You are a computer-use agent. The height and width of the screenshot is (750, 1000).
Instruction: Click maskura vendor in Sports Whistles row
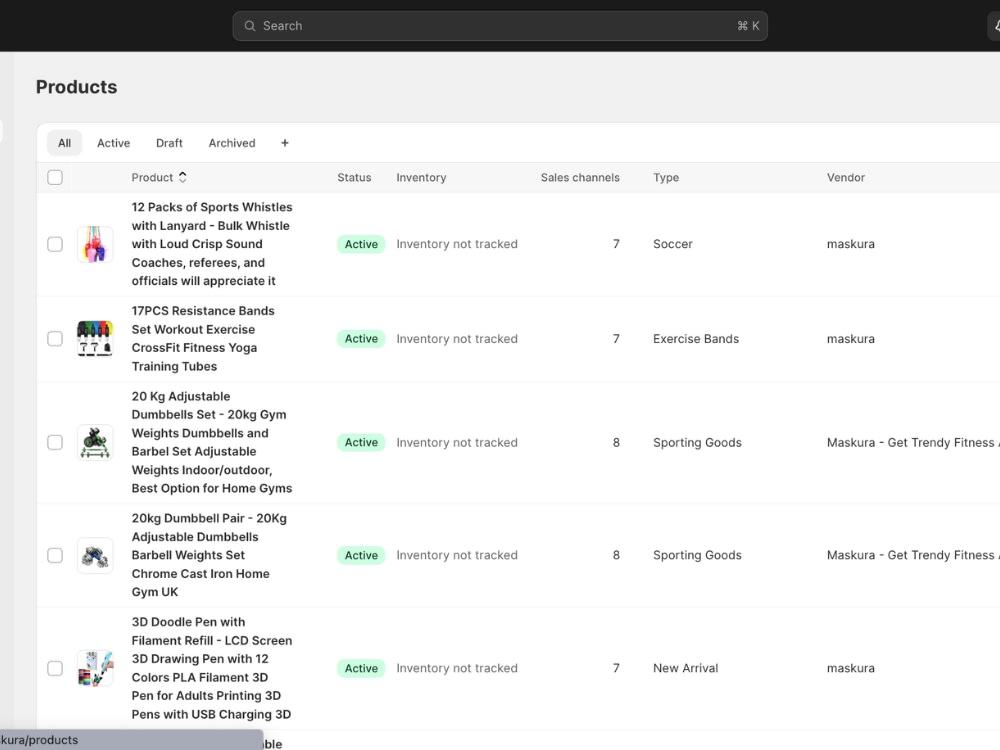[x=851, y=244]
